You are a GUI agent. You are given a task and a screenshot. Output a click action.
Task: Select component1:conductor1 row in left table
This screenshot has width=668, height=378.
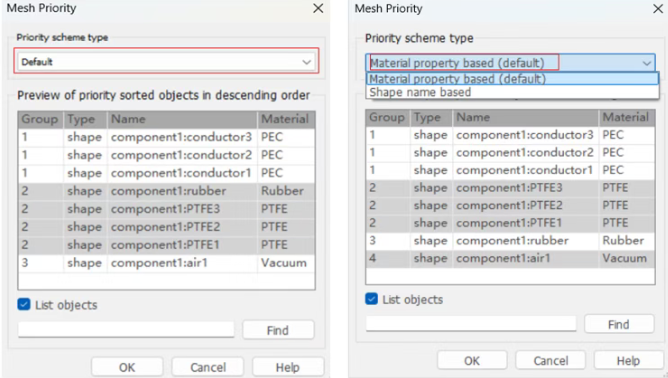[x=167, y=173]
